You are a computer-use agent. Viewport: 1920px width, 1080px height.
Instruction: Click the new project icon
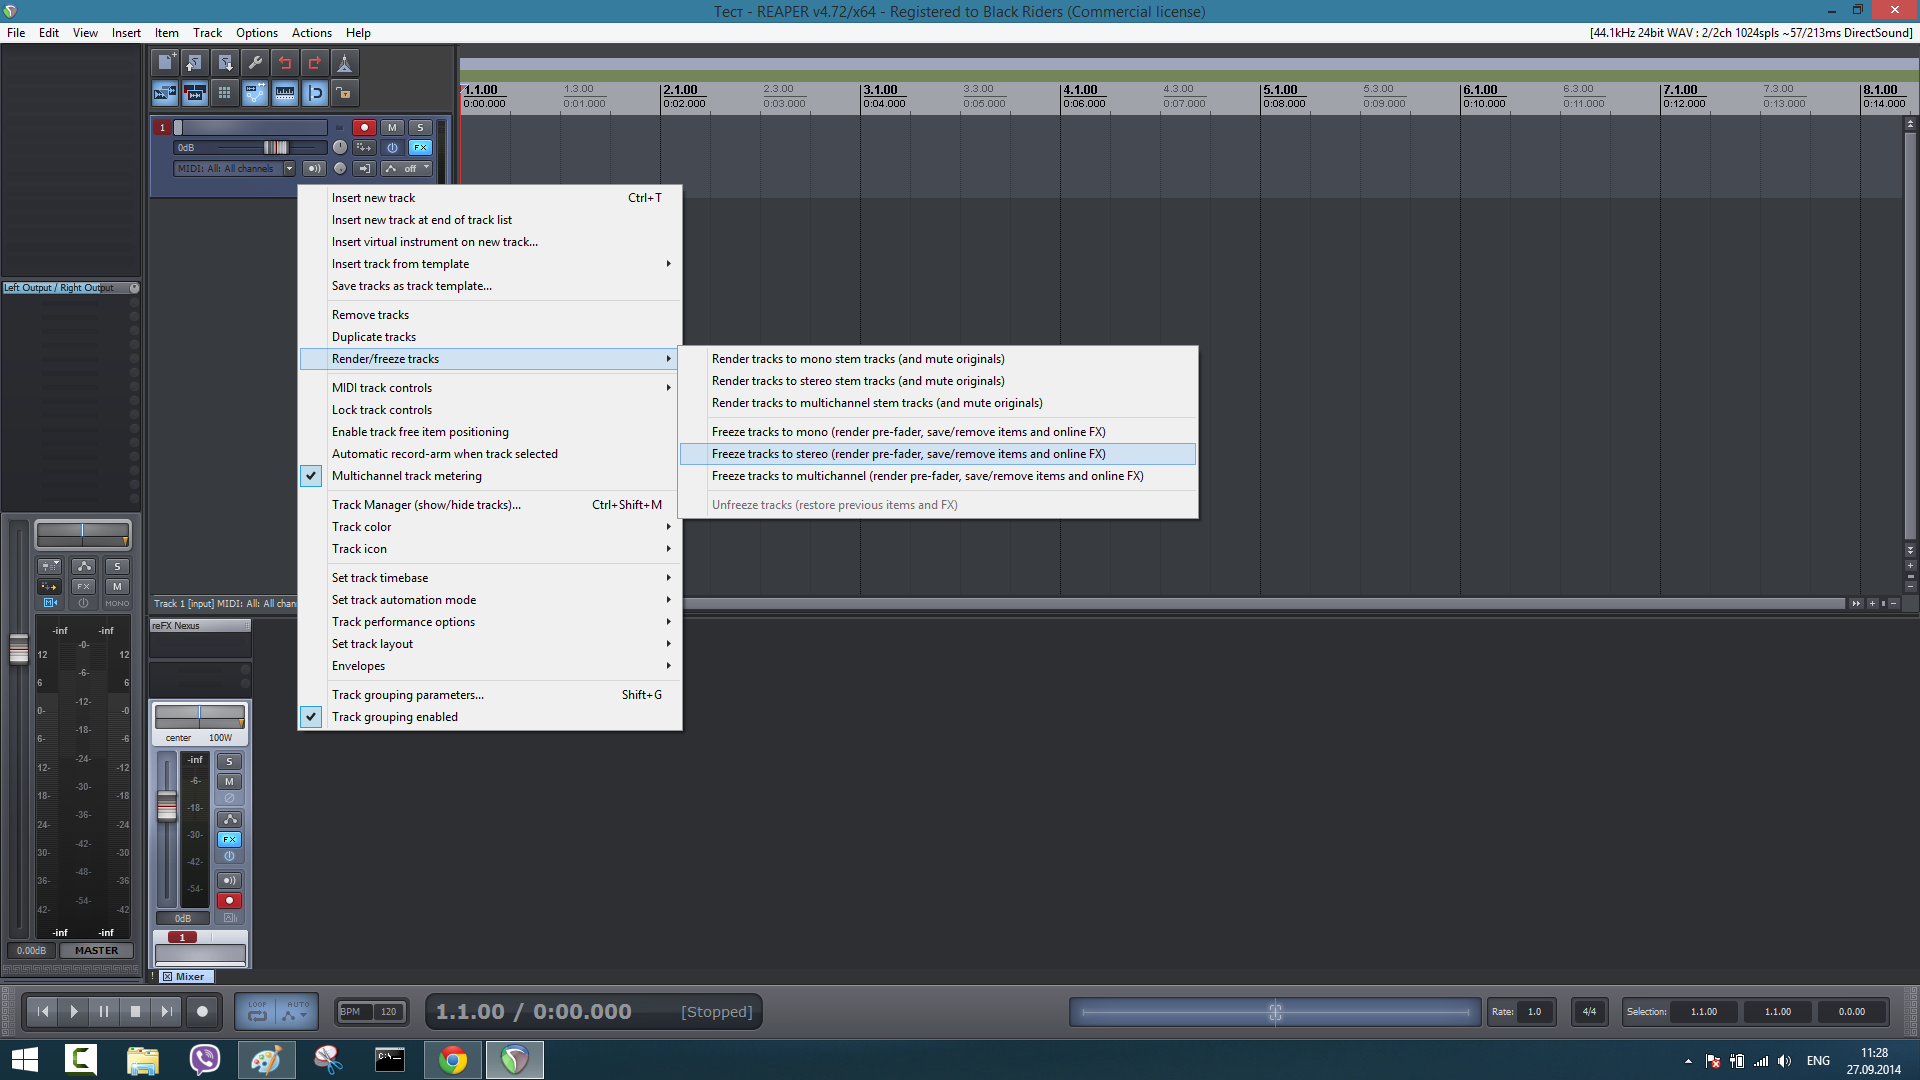coord(165,63)
